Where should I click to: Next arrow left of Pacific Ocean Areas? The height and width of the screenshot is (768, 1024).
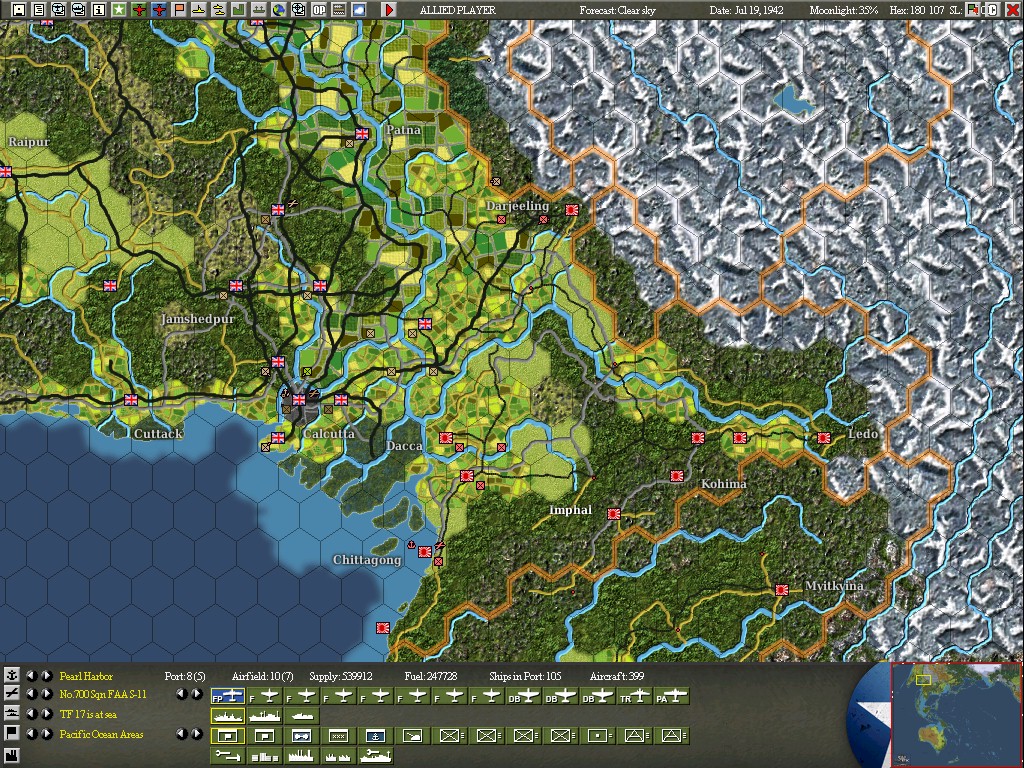(46, 734)
